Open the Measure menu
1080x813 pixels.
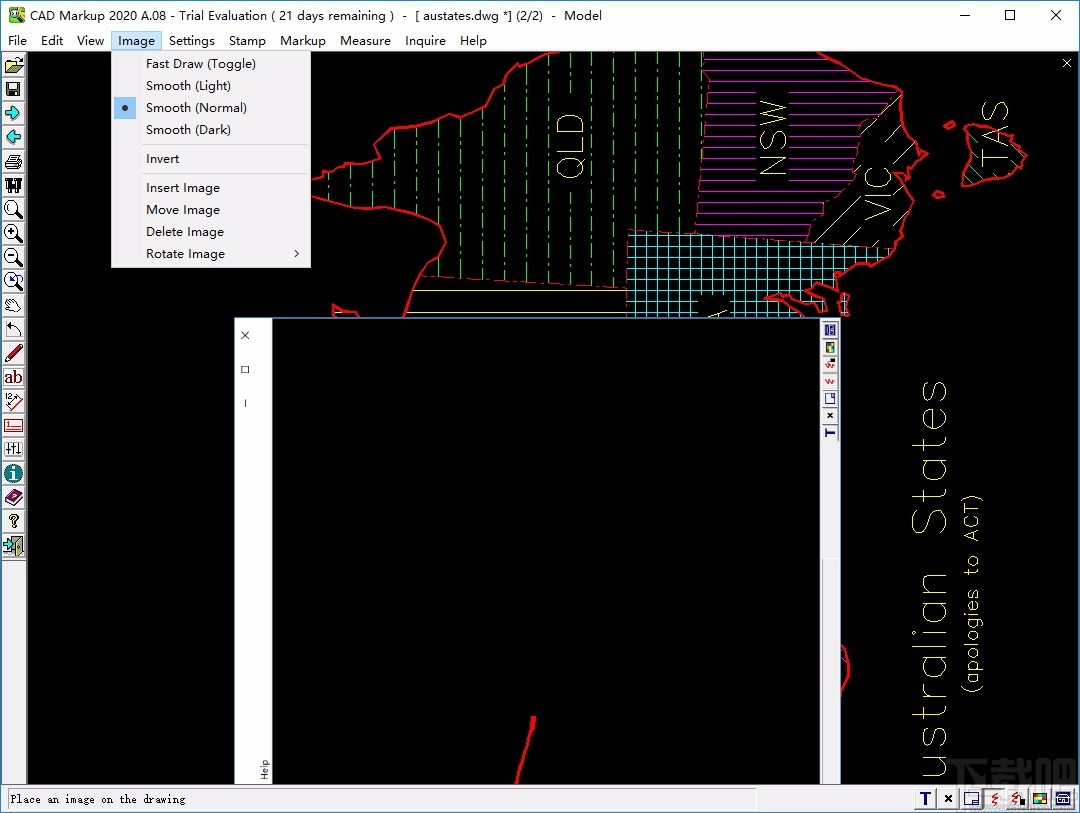click(x=365, y=40)
